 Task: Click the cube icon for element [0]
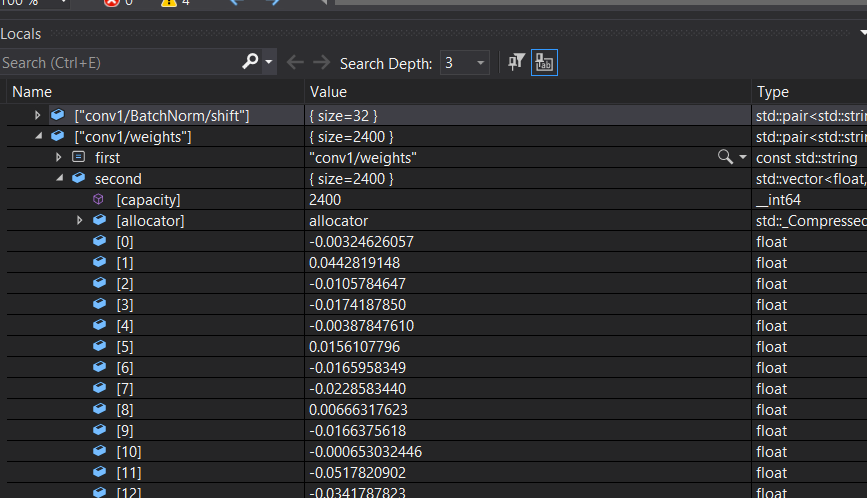100,241
